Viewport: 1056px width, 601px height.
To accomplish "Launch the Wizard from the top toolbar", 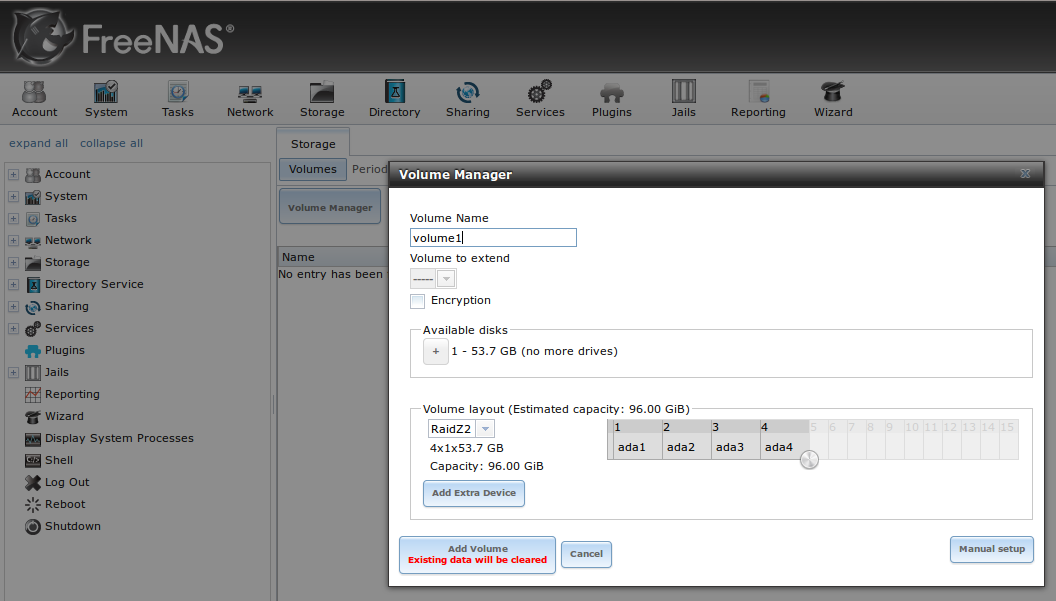I will pyautogui.click(x=833, y=99).
